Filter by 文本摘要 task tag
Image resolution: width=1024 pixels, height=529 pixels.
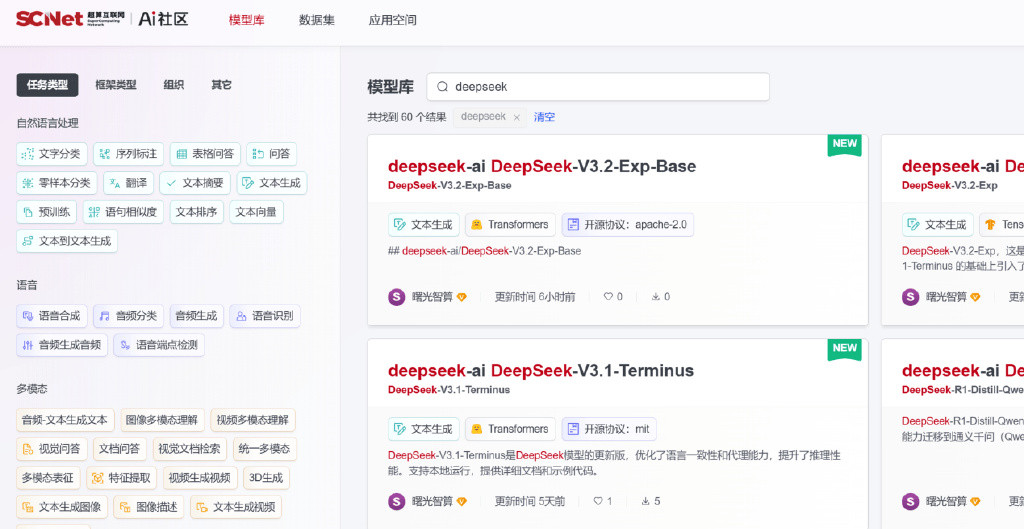tap(195, 183)
